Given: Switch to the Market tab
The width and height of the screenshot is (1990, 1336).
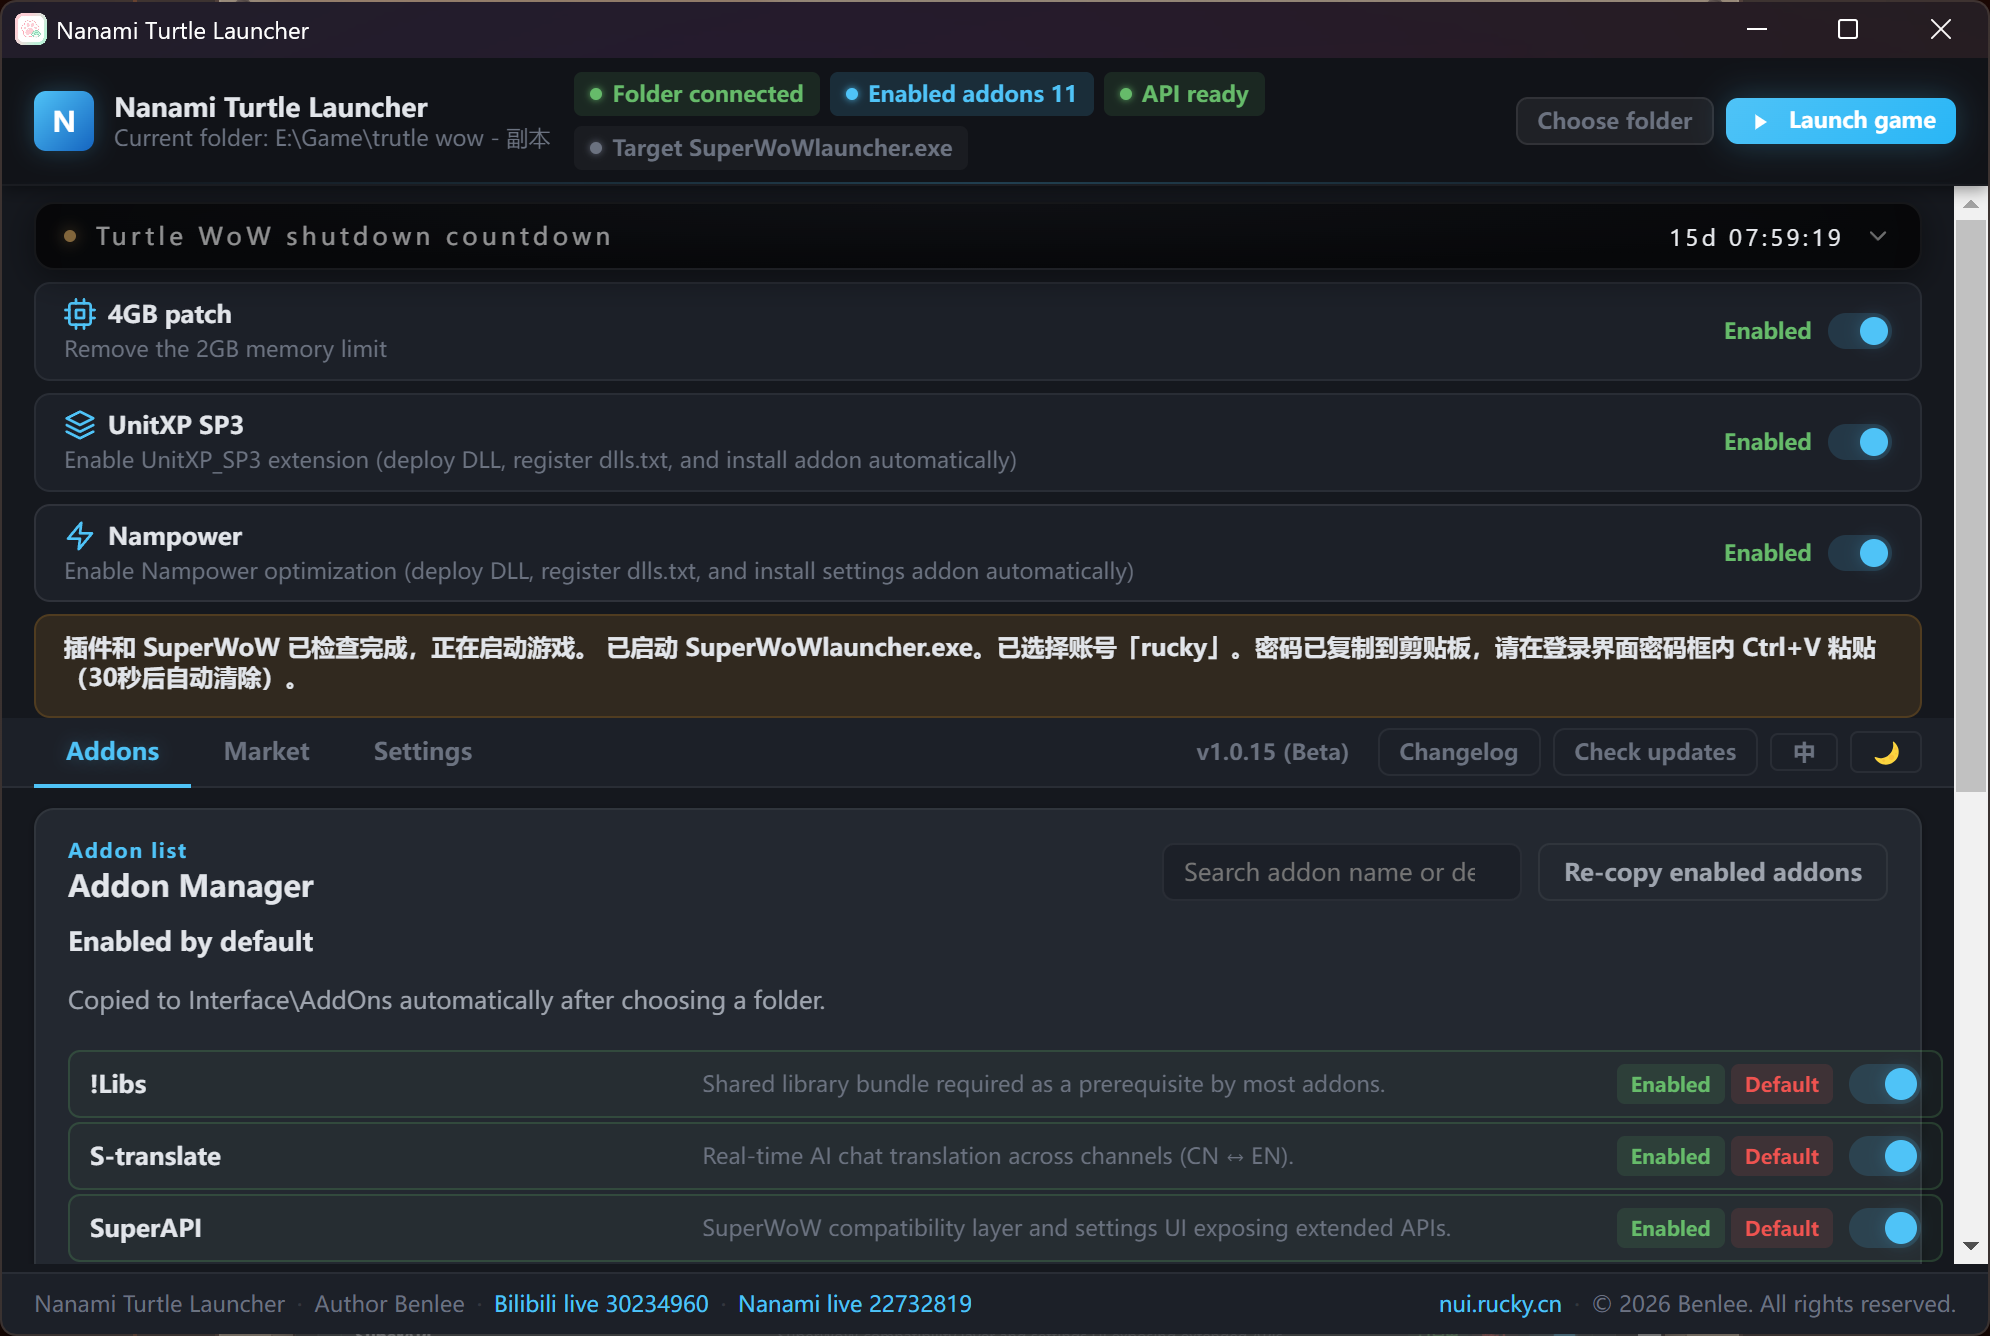Looking at the screenshot, I should 266,752.
